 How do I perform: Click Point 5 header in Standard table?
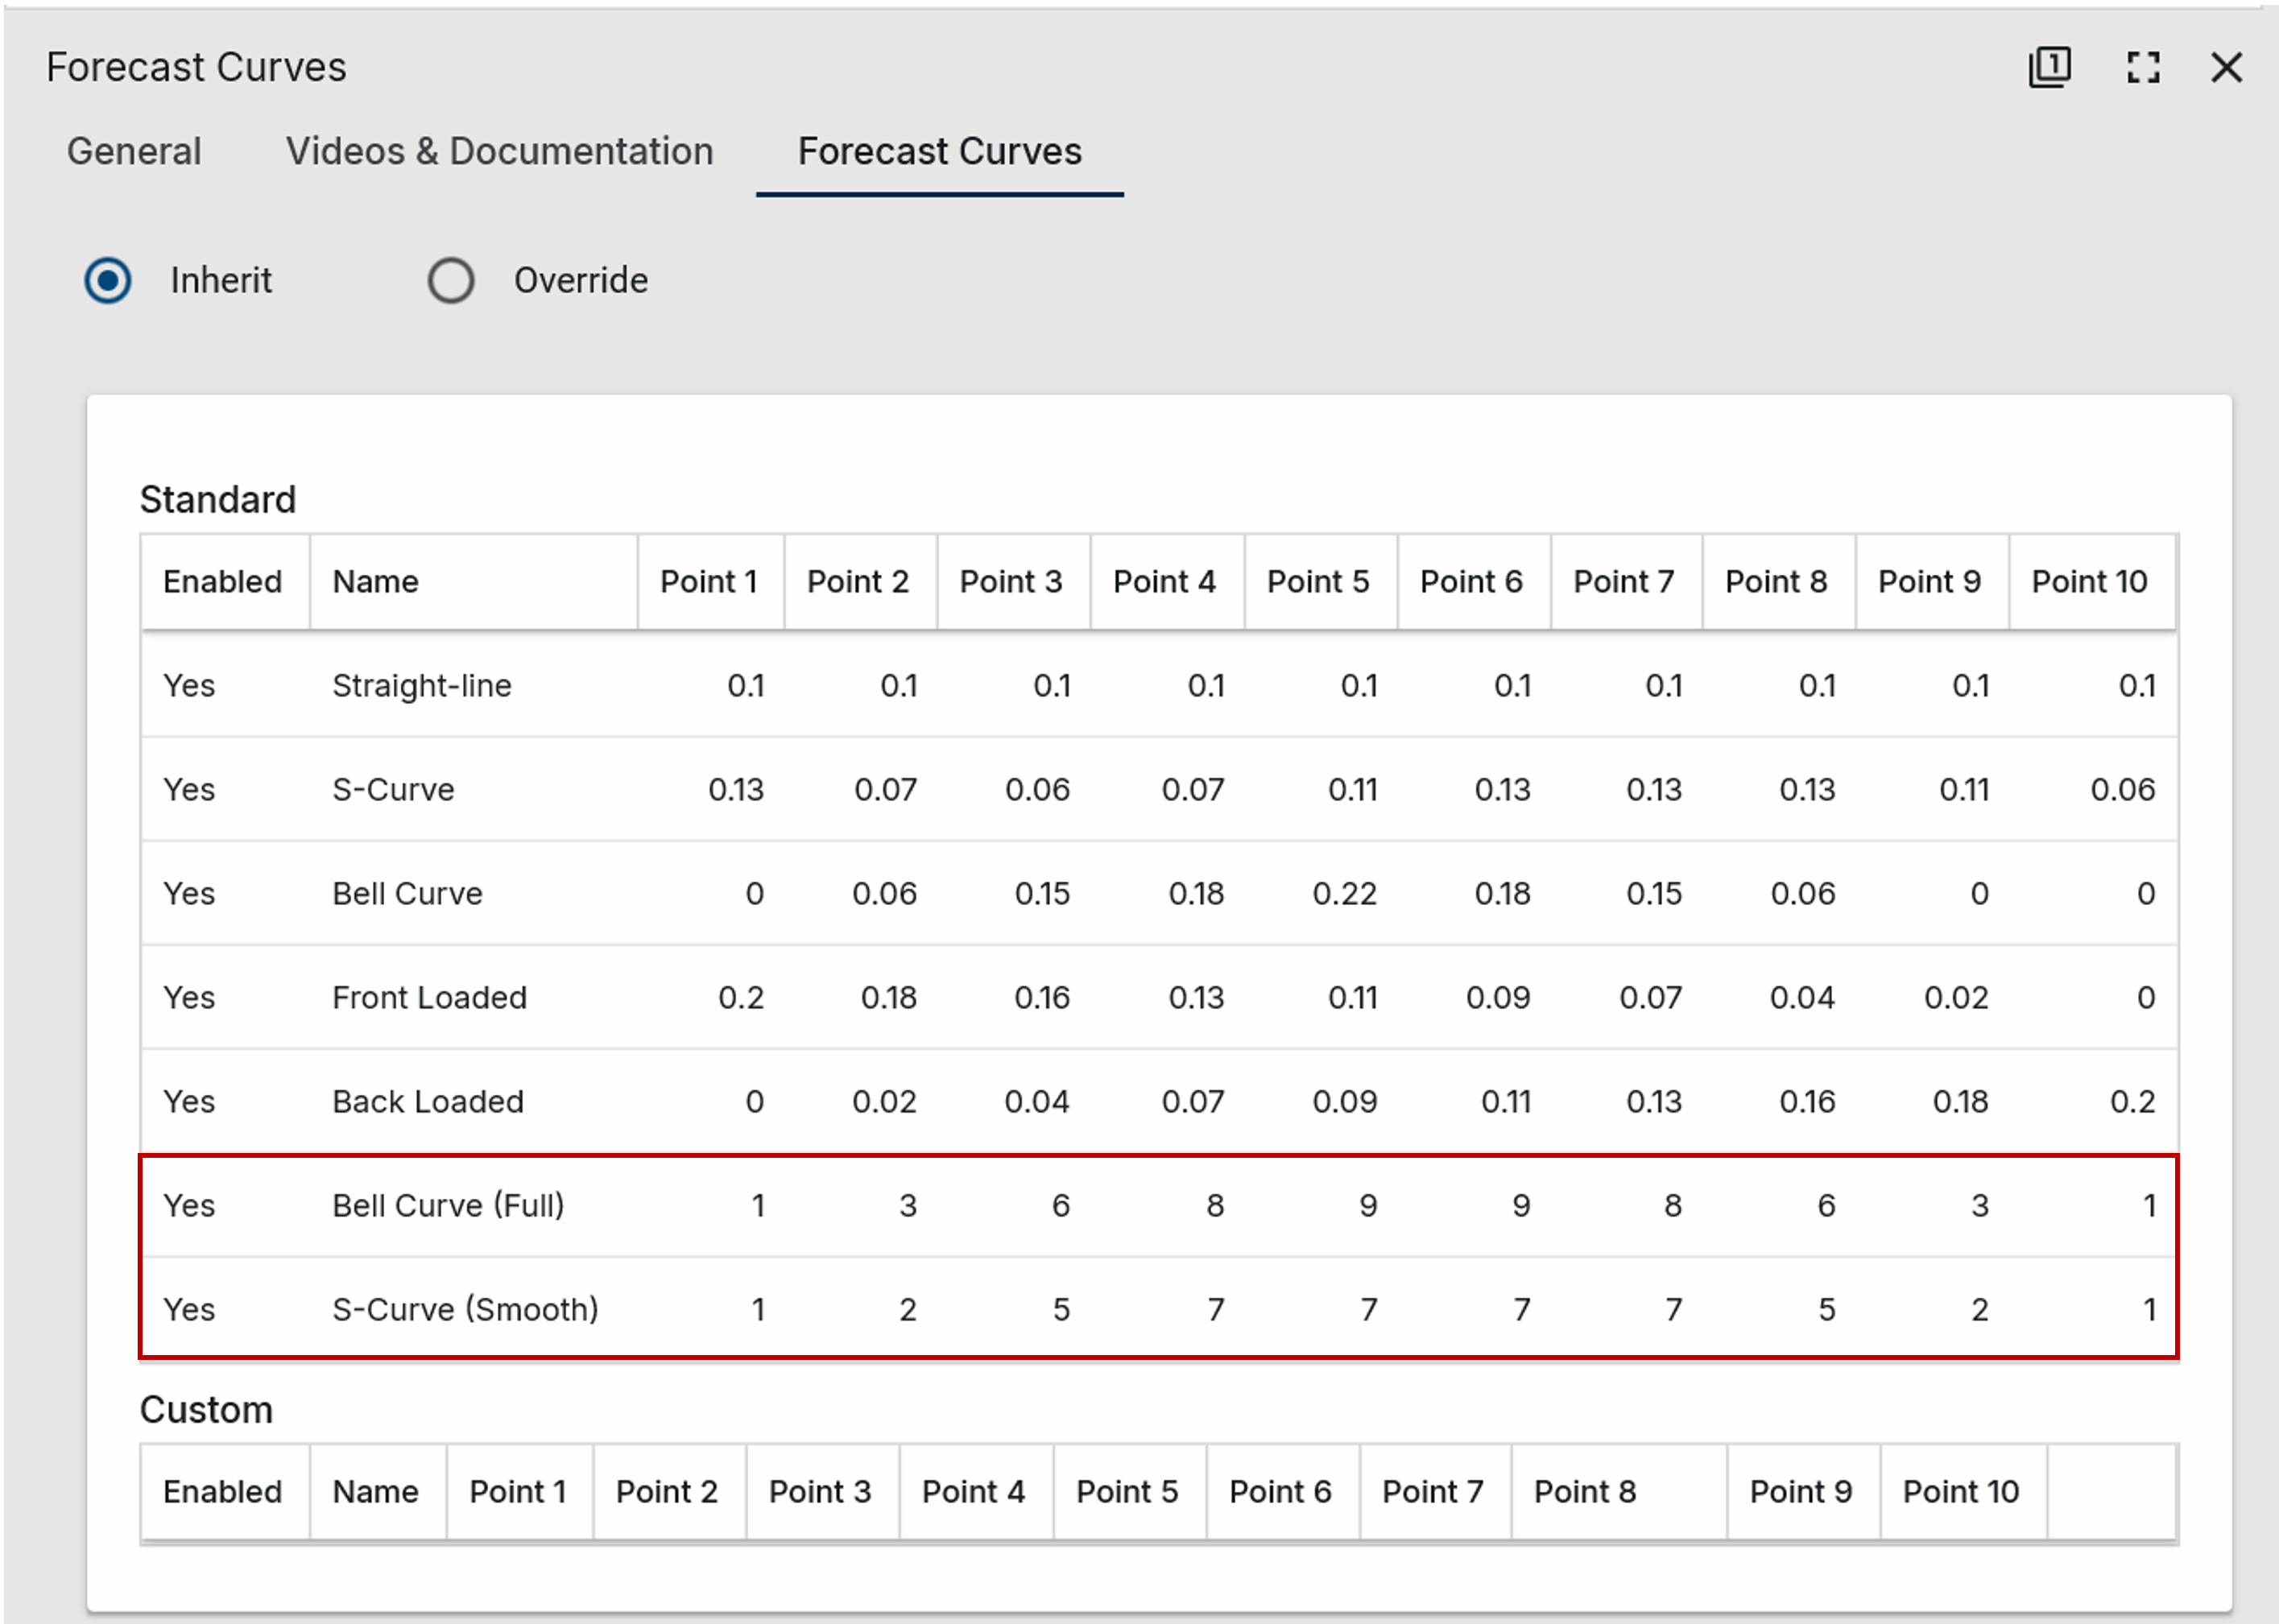[x=1317, y=582]
